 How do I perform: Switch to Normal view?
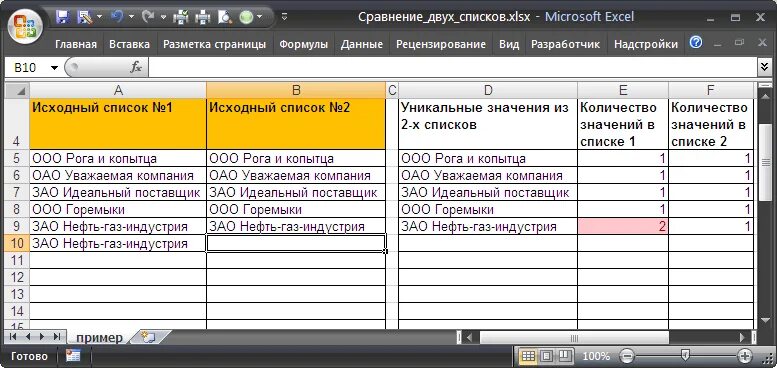coord(529,356)
